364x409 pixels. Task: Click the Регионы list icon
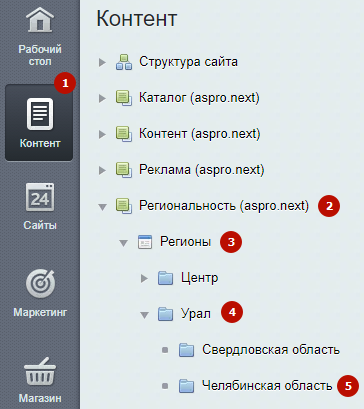coord(145,242)
